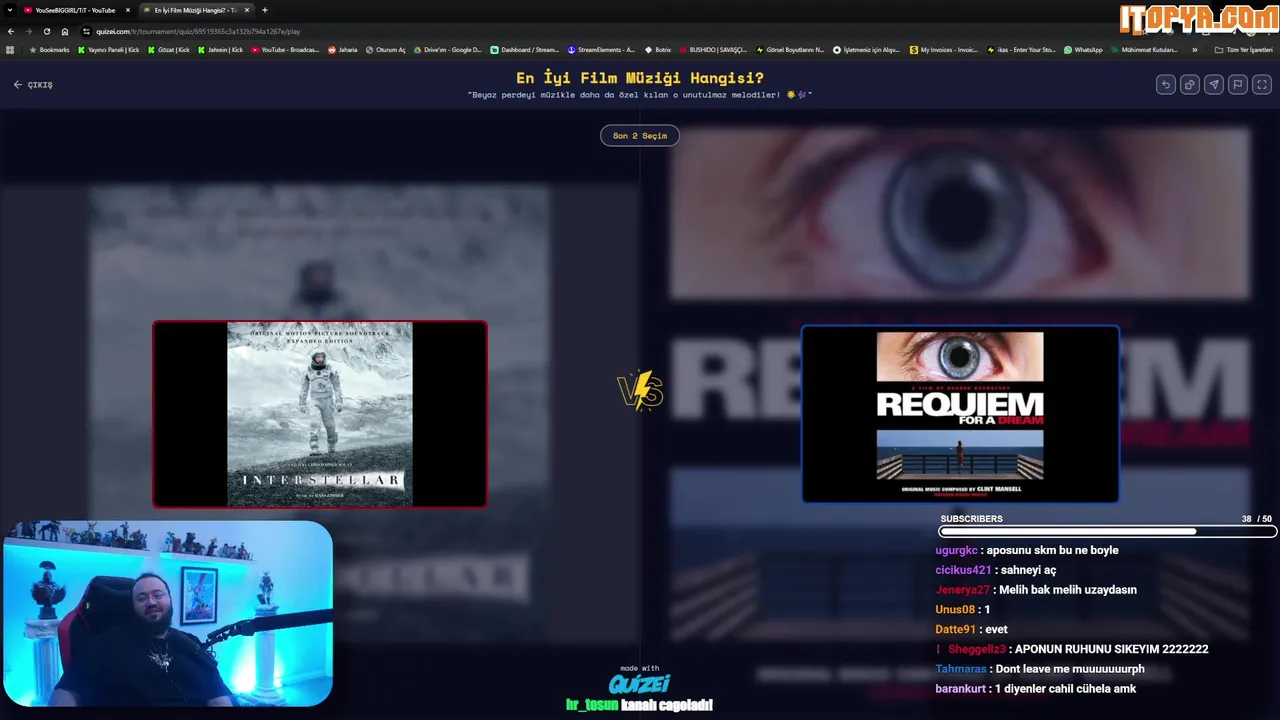Screen dimensions: 1280x720
Task: Click the streamer webcam overlay
Action: point(167,614)
